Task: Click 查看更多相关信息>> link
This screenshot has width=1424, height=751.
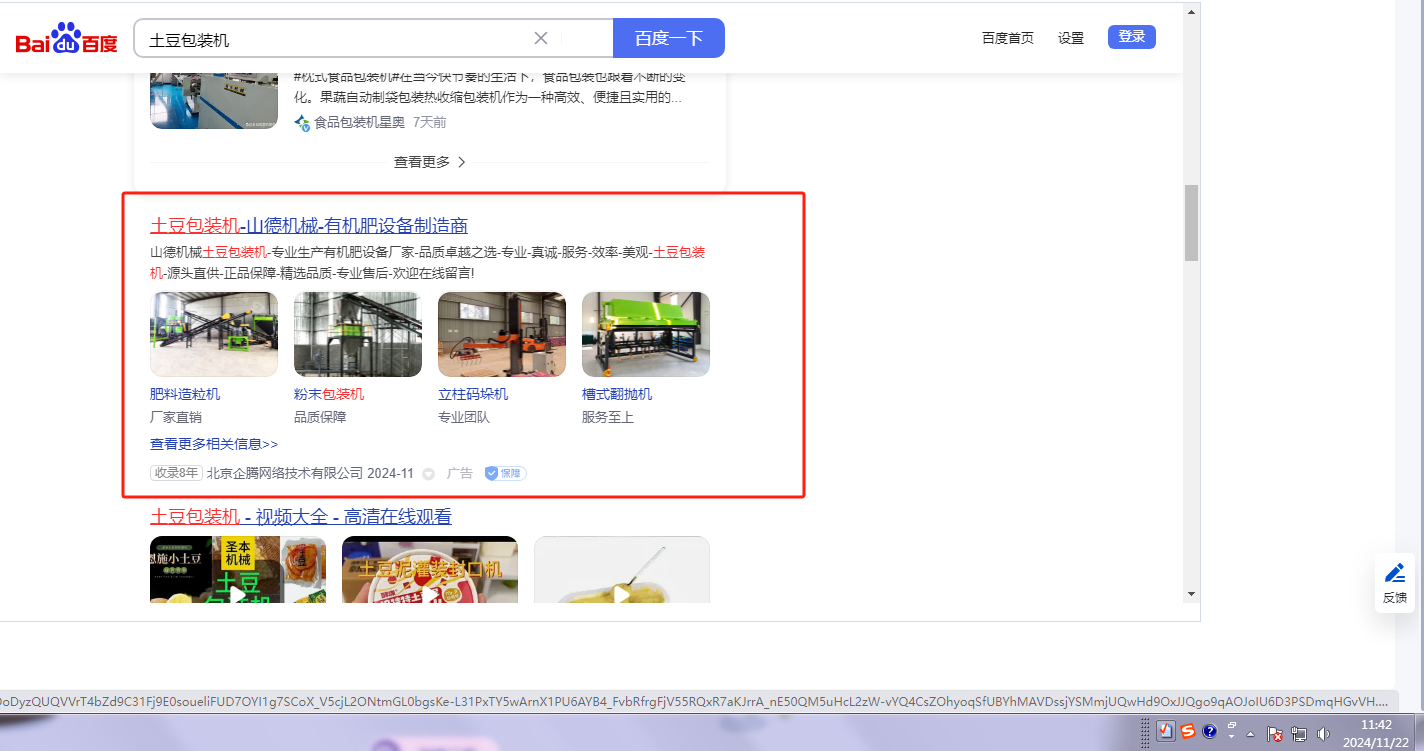Action: pyautogui.click(x=214, y=444)
